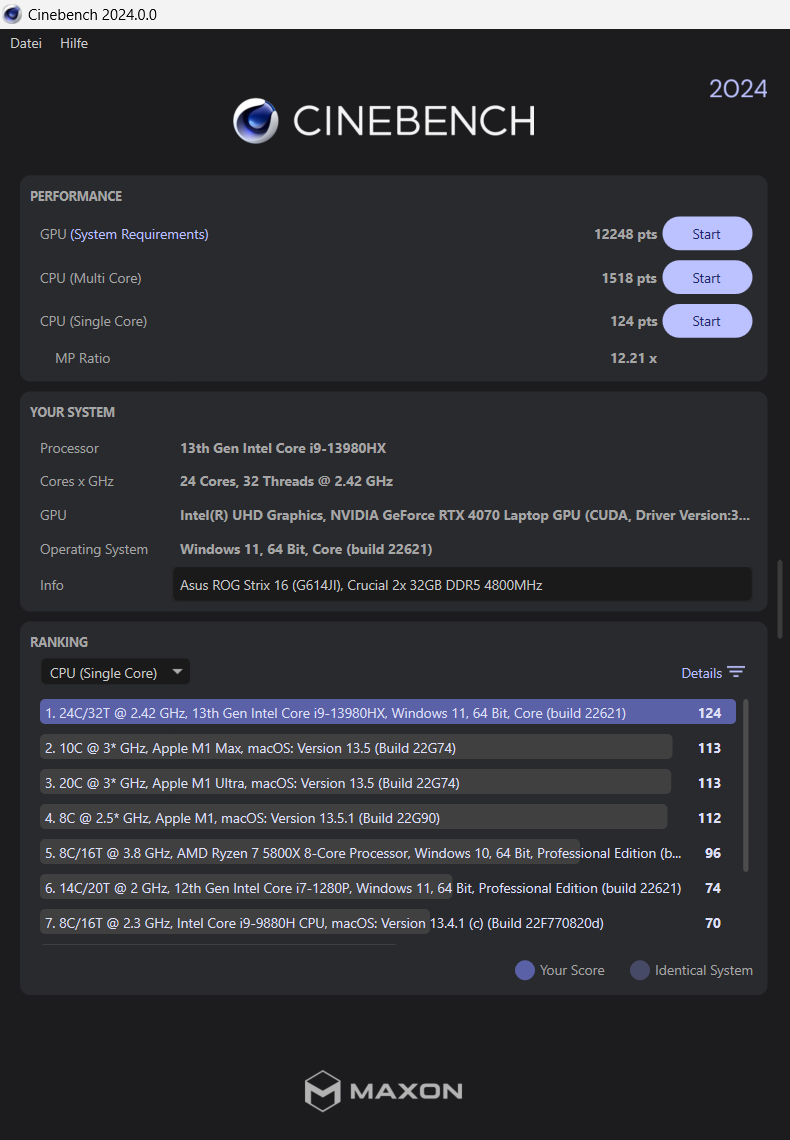This screenshot has height=1140, width=790.
Task: Click the Cinebench sphere logo icon
Action: pyautogui.click(x=256, y=121)
